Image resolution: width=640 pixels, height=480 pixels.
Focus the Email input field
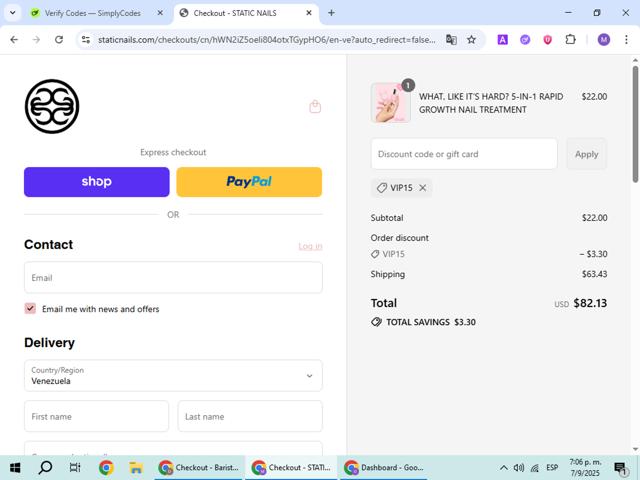[173, 278]
